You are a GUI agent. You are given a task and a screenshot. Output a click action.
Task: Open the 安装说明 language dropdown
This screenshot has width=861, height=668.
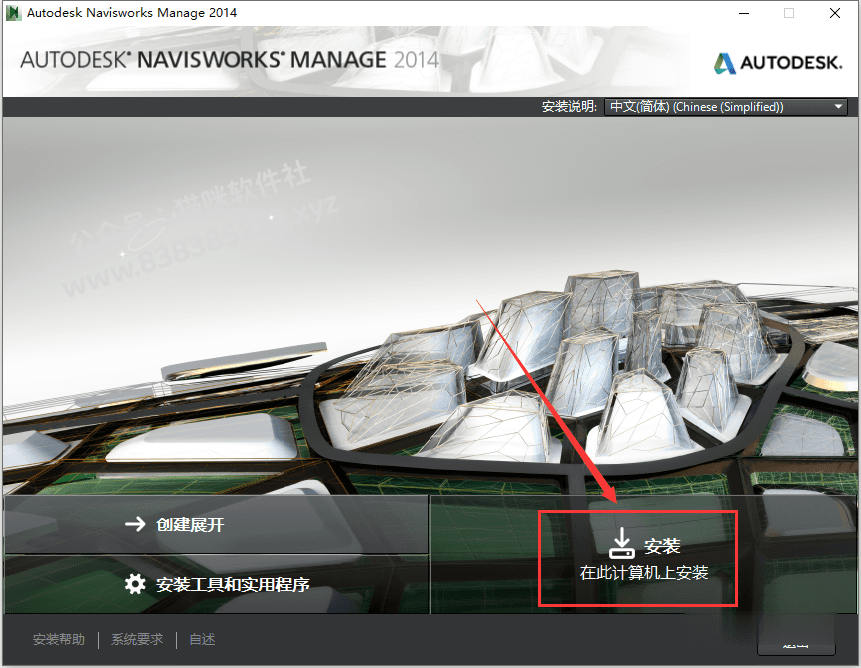coord(725,107)
